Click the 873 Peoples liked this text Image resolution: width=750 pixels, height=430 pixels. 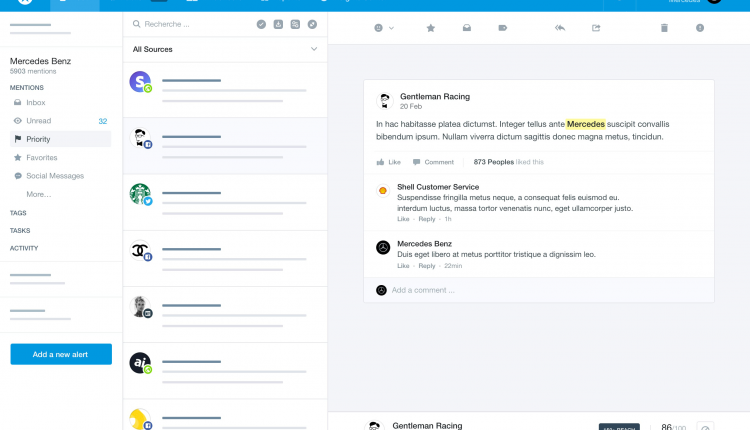tap(508, 162)
